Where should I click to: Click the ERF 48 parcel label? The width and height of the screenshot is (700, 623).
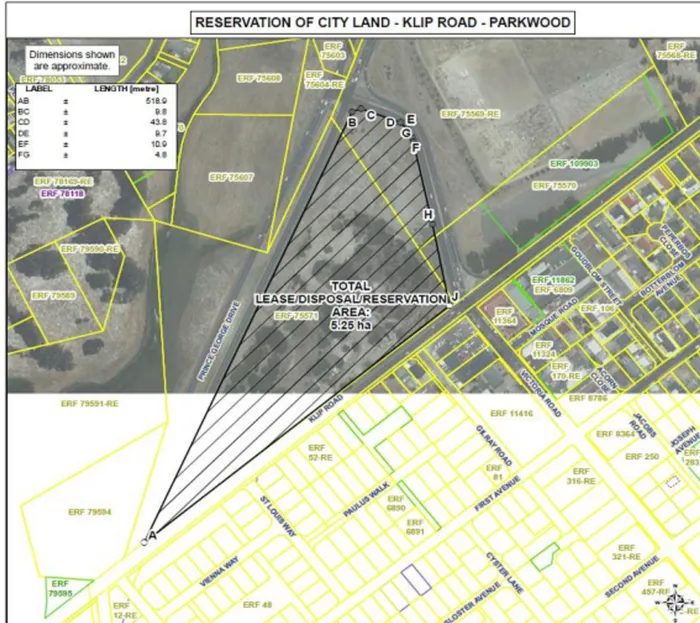(x=257, y=605)
